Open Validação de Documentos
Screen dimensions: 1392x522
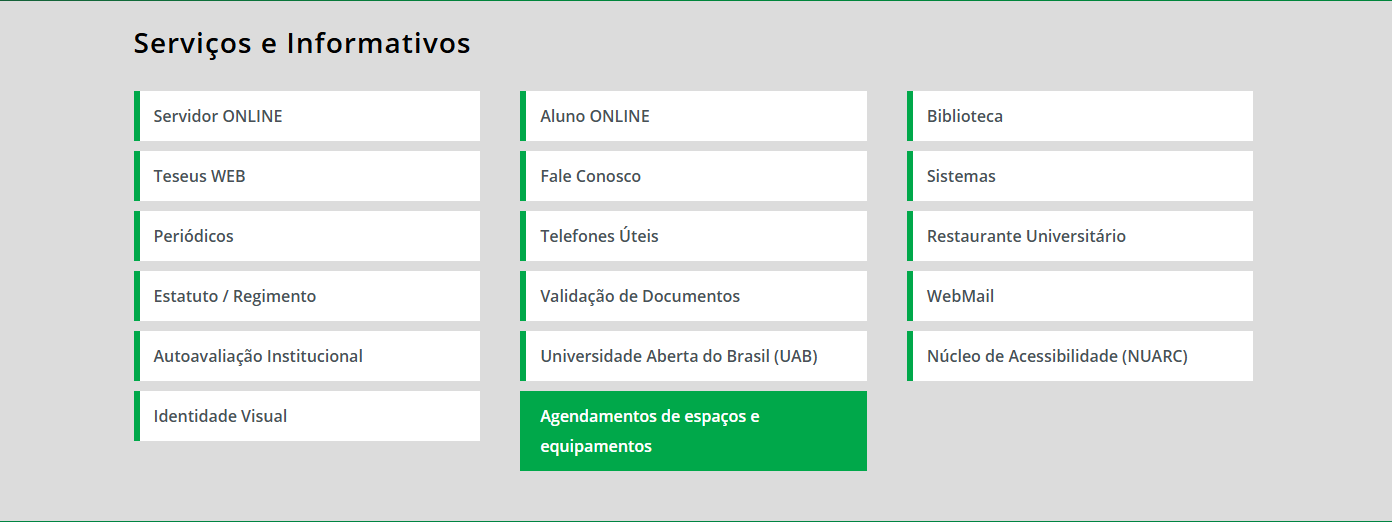640,296
